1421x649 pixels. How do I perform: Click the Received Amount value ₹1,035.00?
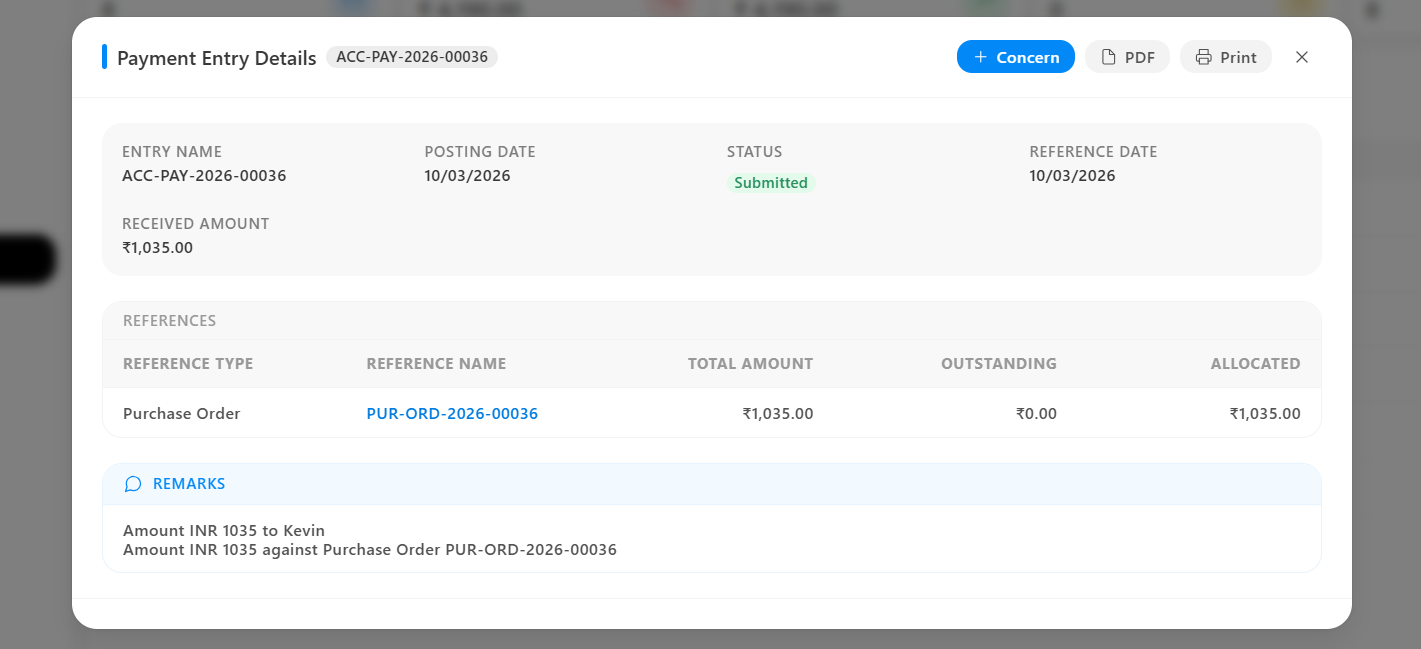pos(158,248)
